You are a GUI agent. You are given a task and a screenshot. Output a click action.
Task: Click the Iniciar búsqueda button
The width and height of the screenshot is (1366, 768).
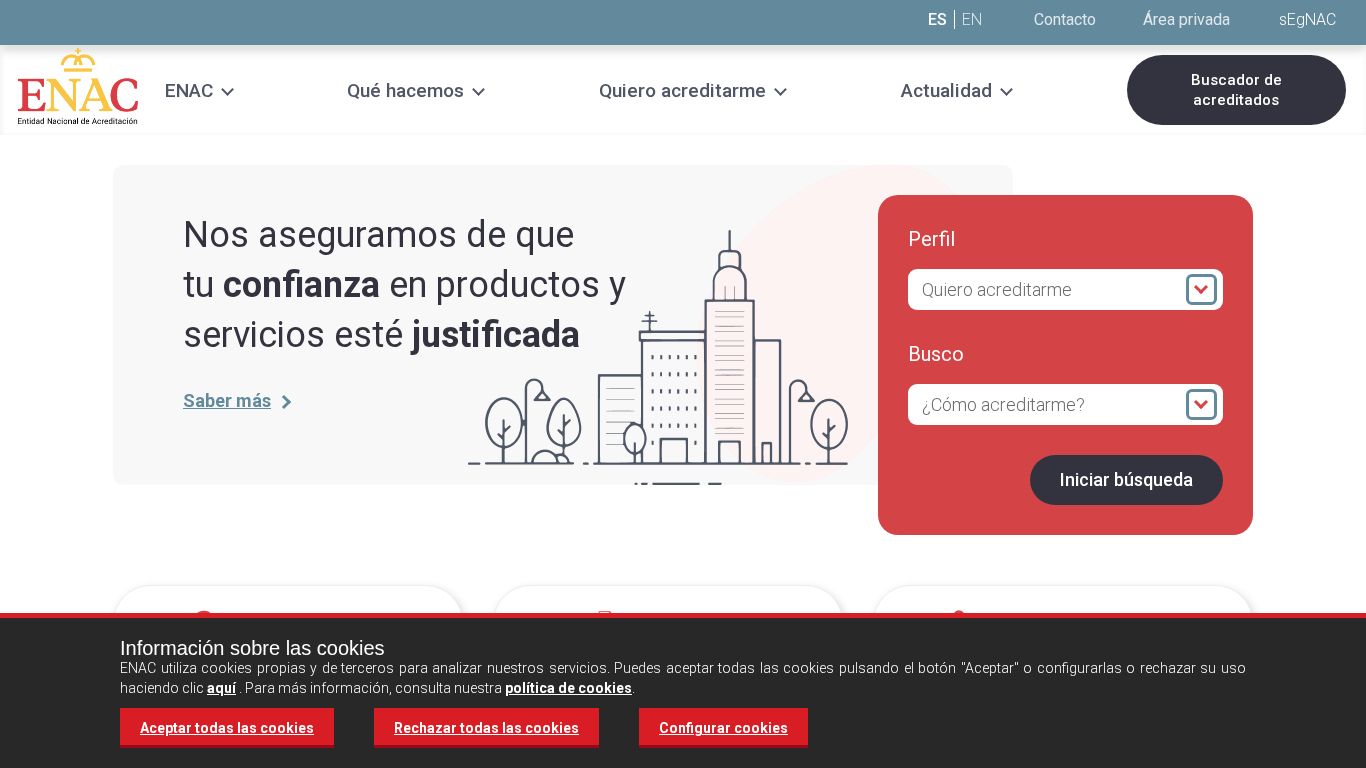(1126, 480)
